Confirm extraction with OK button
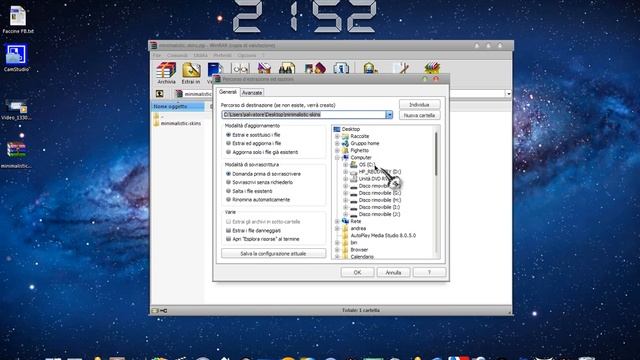Viewport: 640px width, 360px height. point(357,272)
